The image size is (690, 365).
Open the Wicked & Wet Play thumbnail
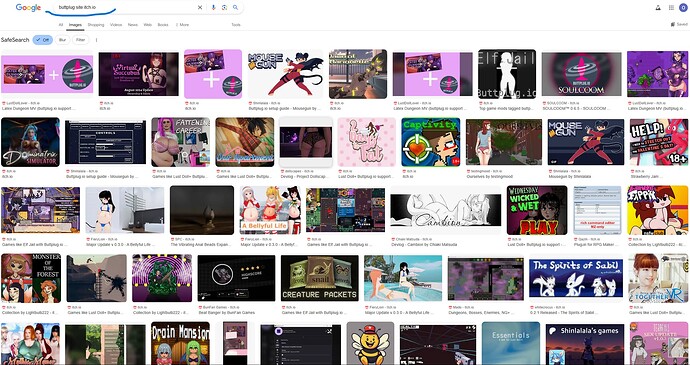point(536,210)
